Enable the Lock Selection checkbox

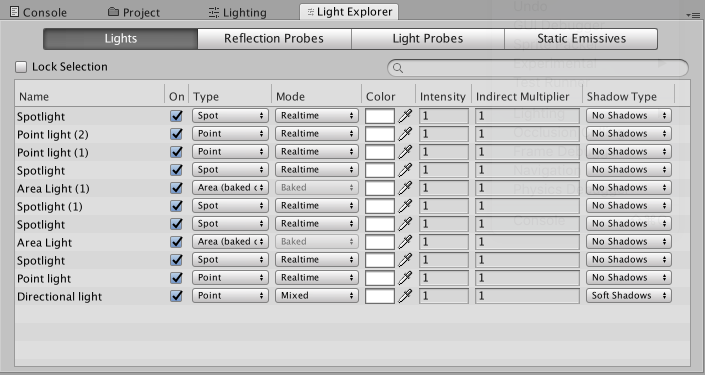click(x=21, y=67)
